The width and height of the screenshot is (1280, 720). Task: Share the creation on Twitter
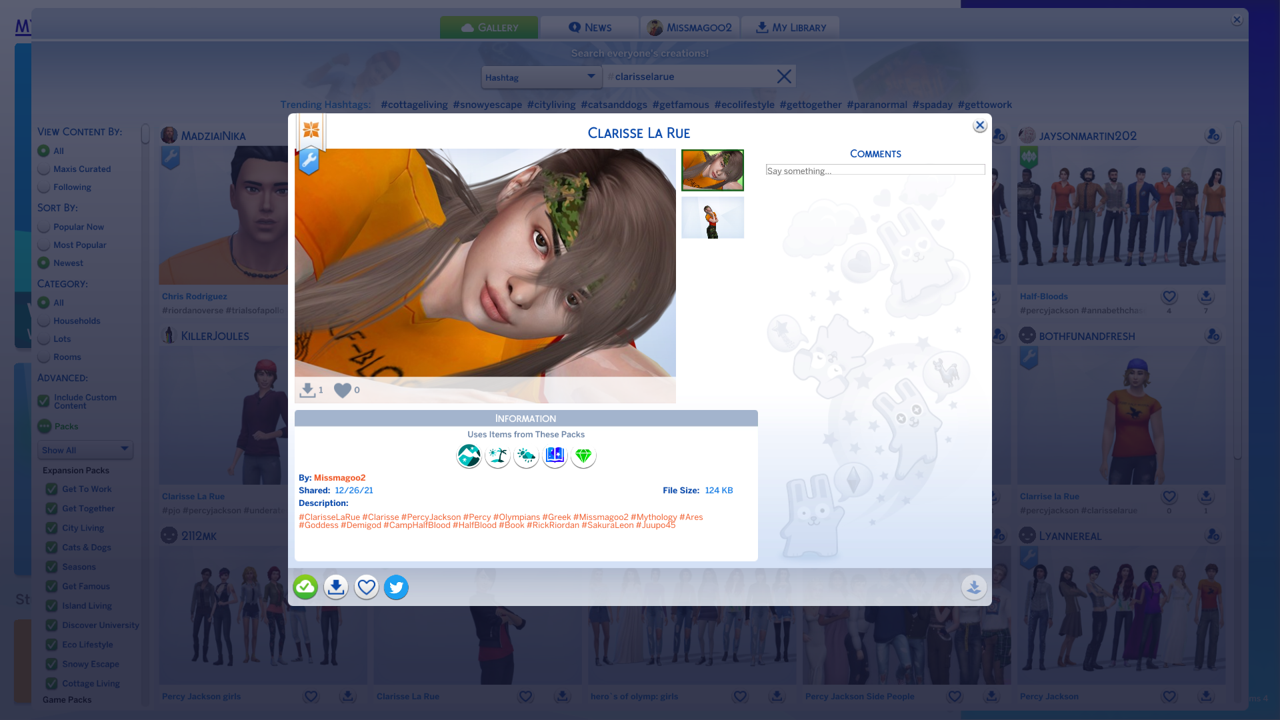[396, 587]
